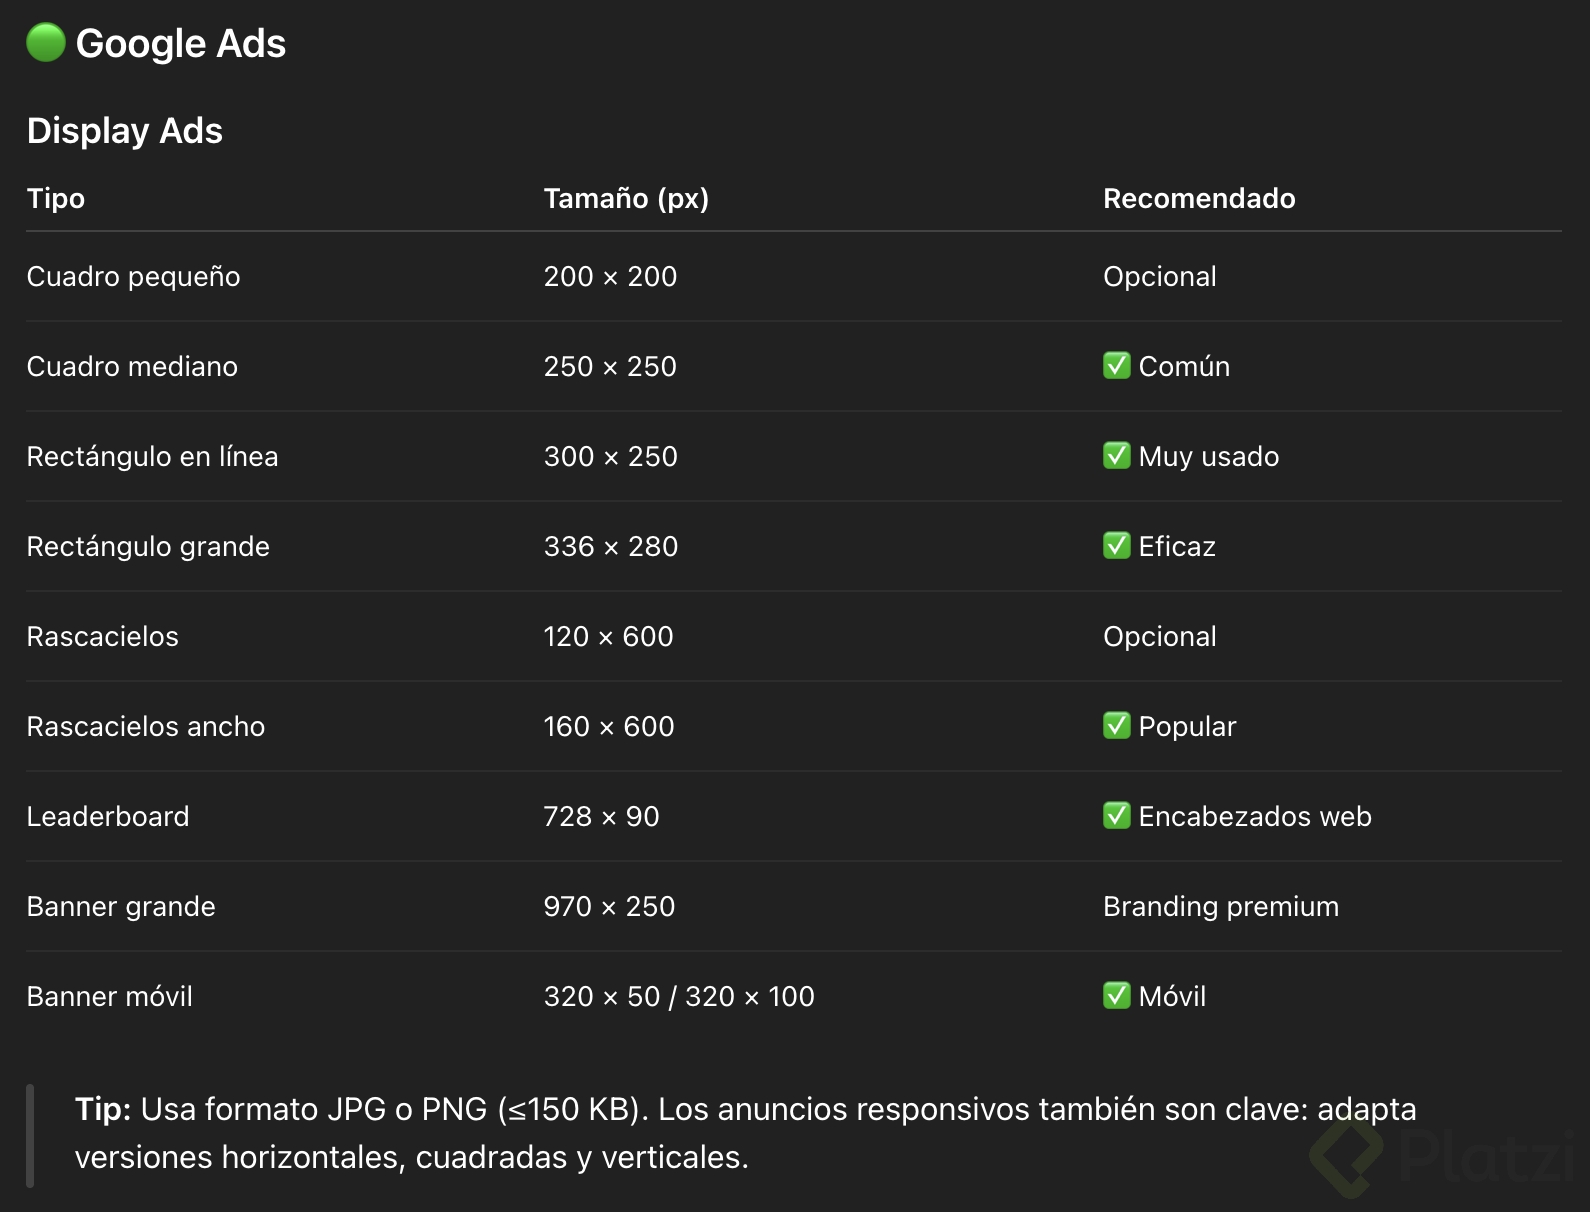Click the 320 × 50 / 320 × 100 cell
1590x1212 pixels.
click(x=679, y=996)
